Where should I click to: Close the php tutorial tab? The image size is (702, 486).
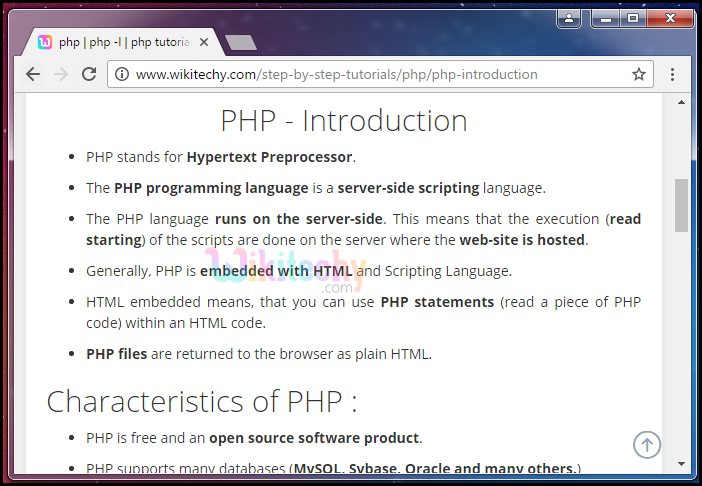[202, 42]
